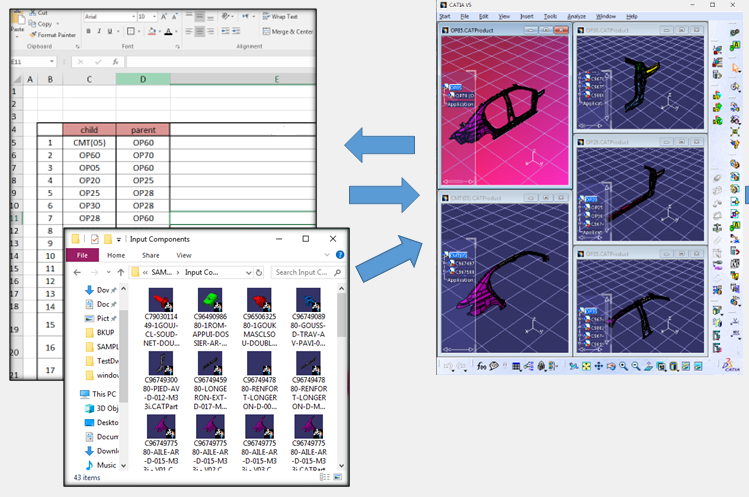Viewport: 749px width, 497px height.
Task: Open BKUP folder in Explorer navigation pane
Action: tap(101, 332)
